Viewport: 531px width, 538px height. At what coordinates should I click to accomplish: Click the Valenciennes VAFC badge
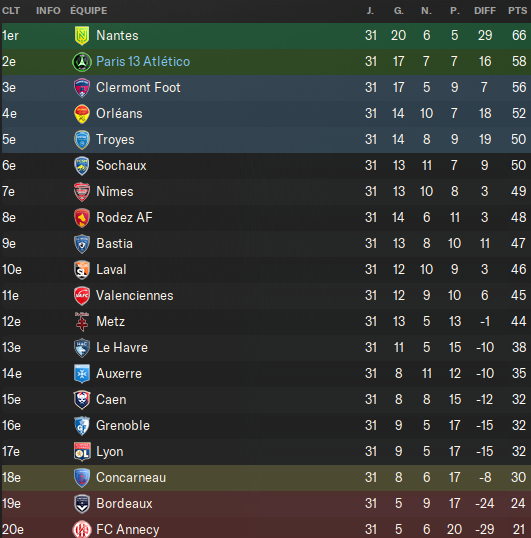coord(82,296)
